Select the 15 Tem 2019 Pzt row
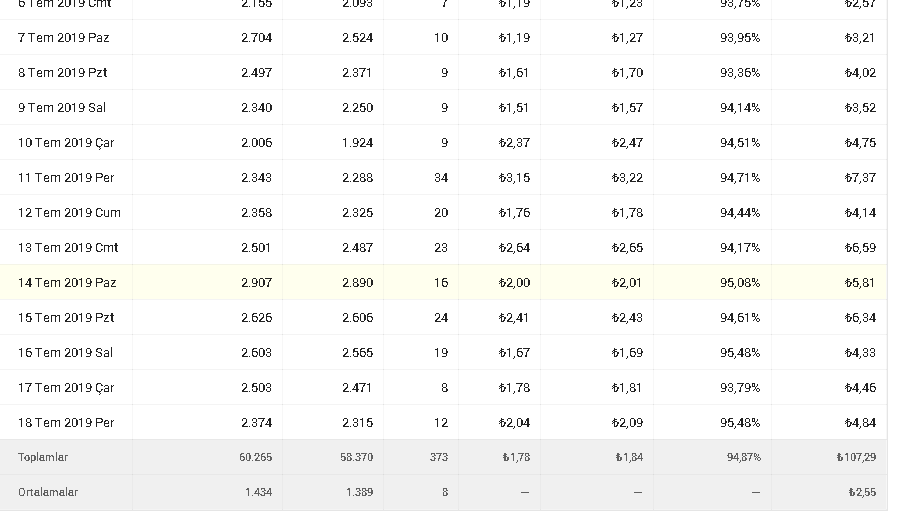Image resolution: width=905 pixels, height=511 pixels. tap(443, 318)
